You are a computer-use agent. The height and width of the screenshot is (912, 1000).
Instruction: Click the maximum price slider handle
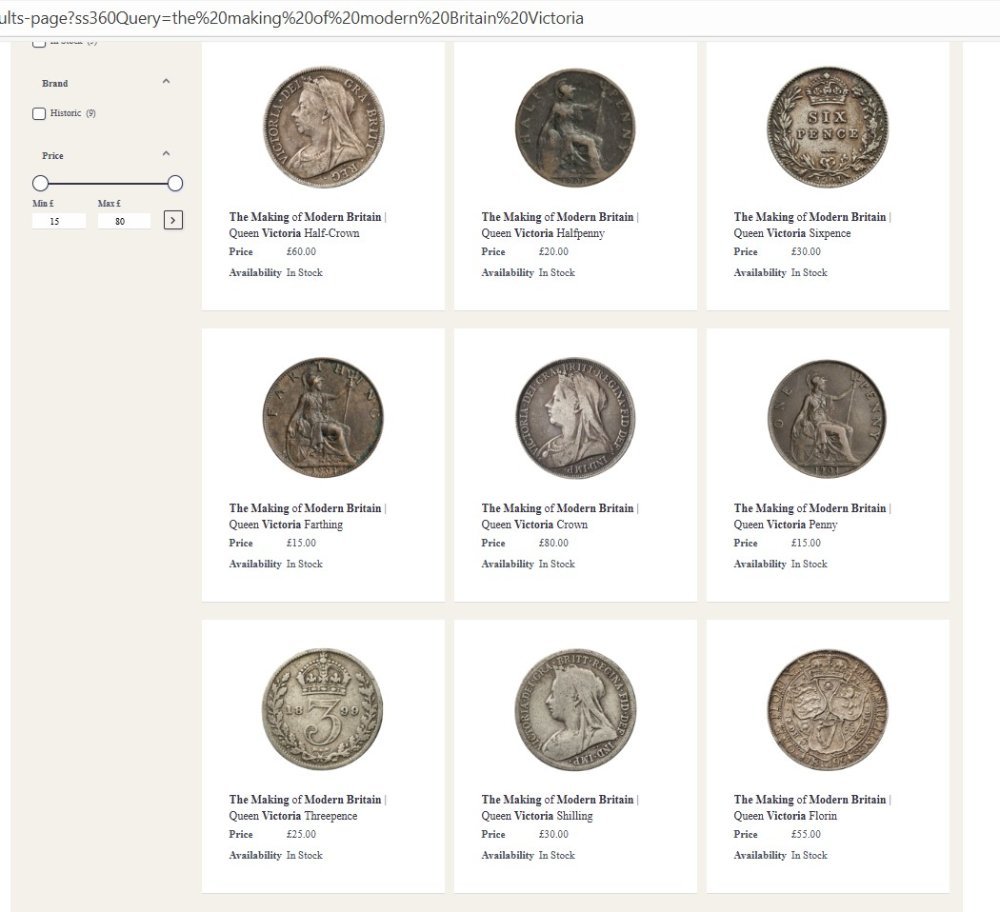pos(175,183)
